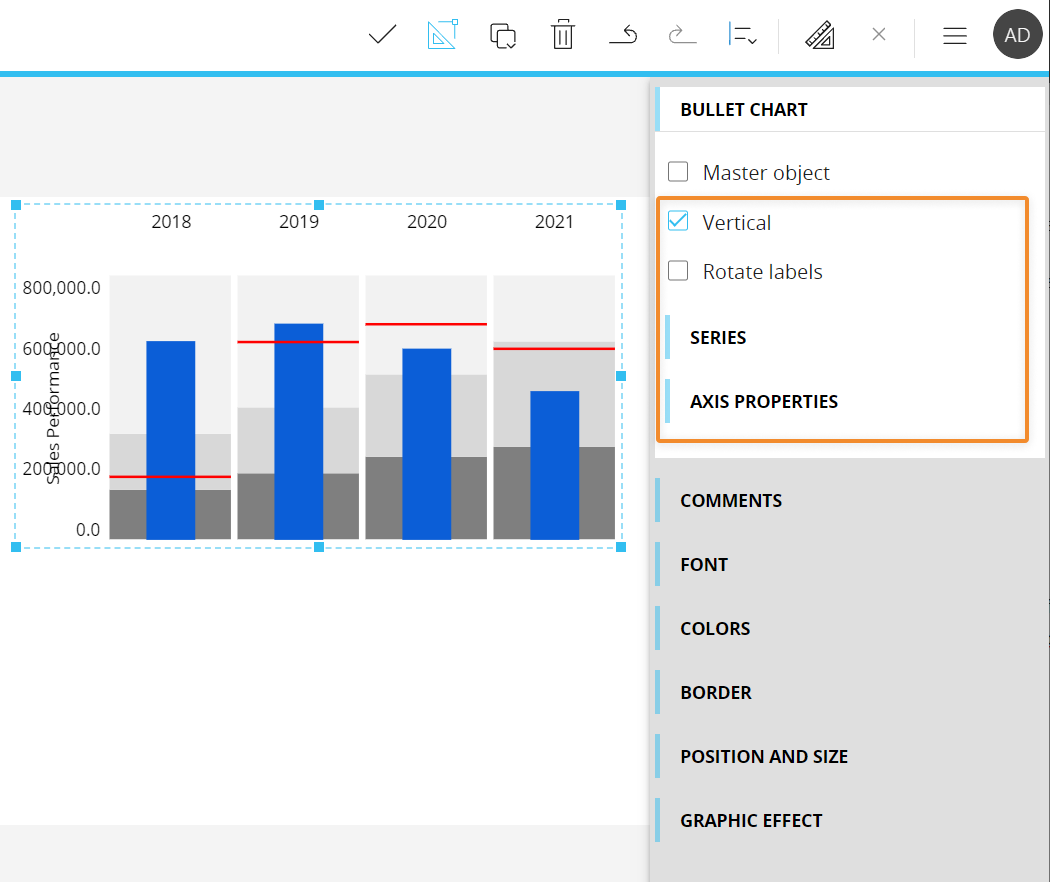Click the checkmark confirm icon in toolbar

(382, 35)
